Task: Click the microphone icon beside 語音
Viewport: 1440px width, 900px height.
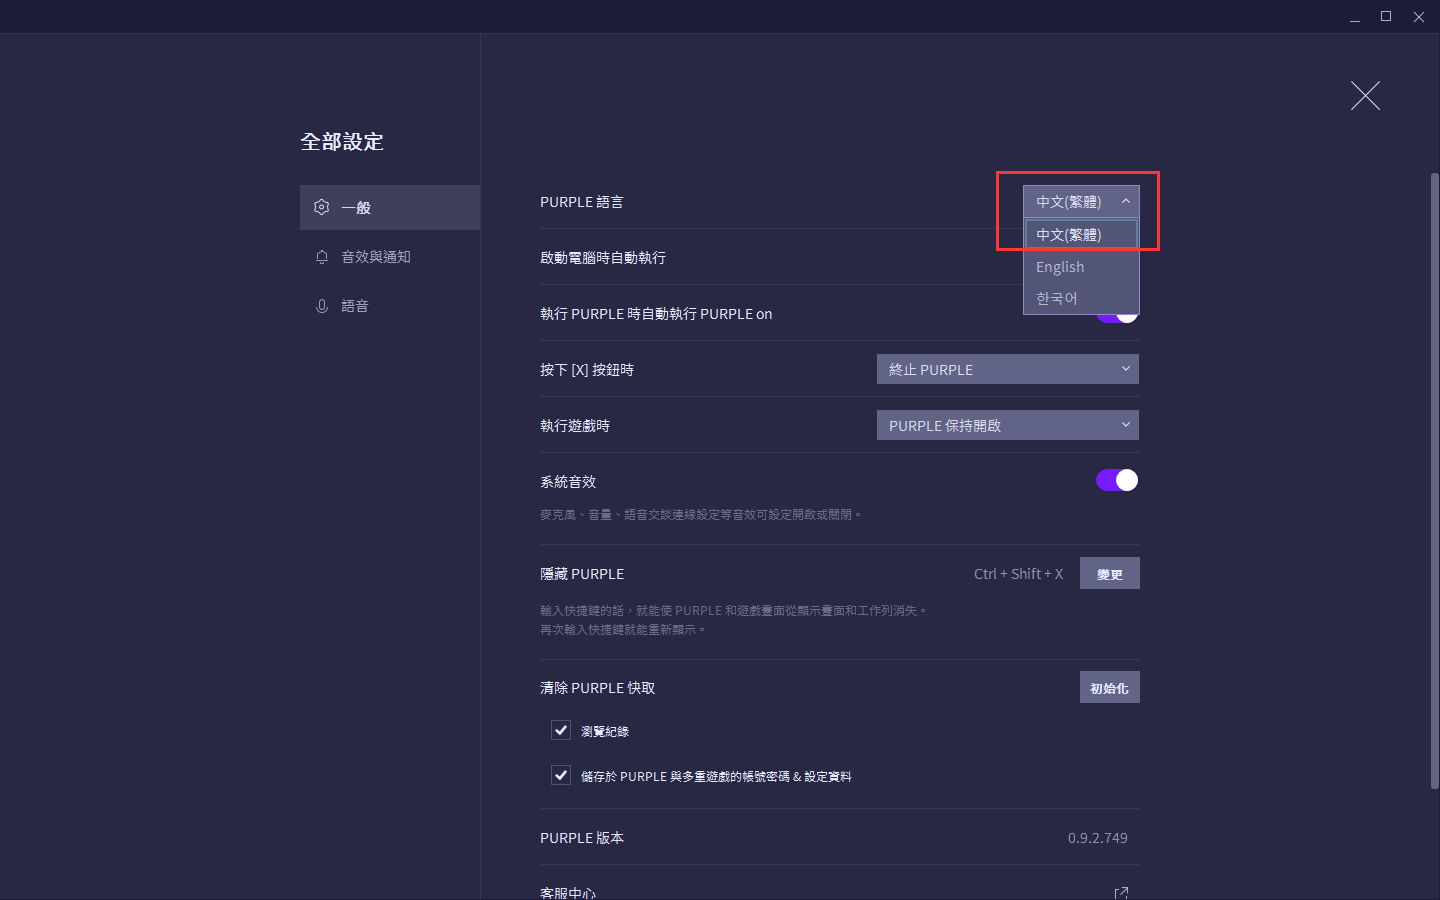Action: (321, 306)
